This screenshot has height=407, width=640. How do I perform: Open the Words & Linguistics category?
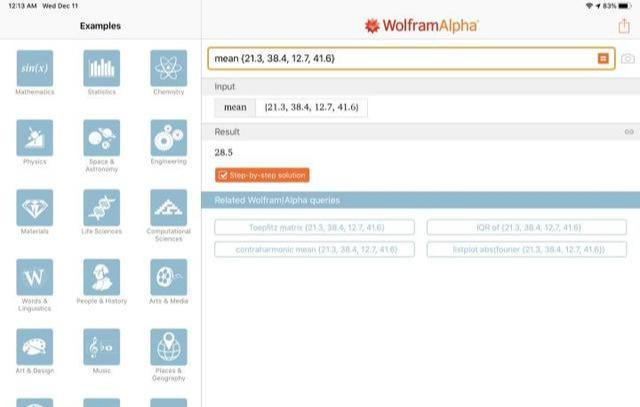(x=35, y=277)
